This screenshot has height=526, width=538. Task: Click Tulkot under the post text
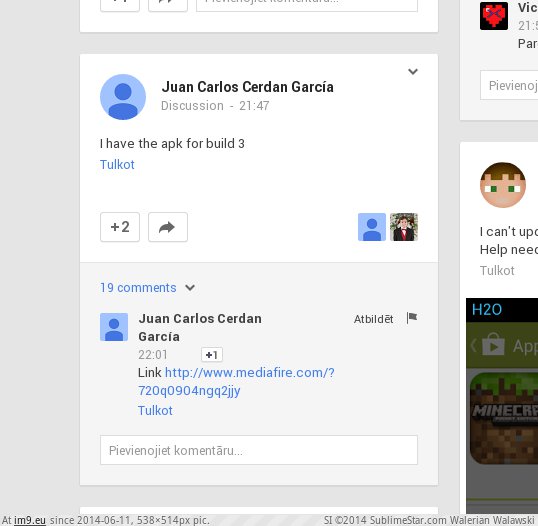117,165
